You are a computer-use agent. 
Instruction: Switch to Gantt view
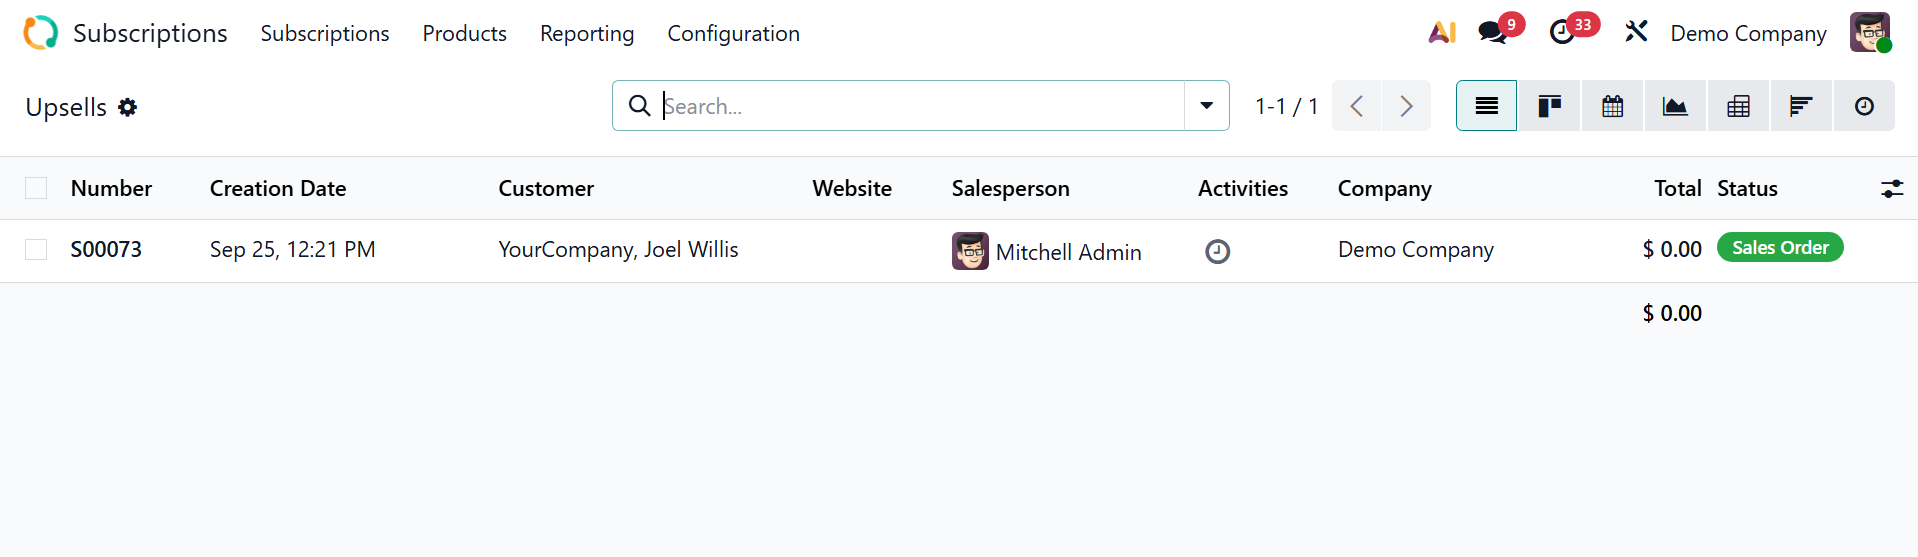1801,106
